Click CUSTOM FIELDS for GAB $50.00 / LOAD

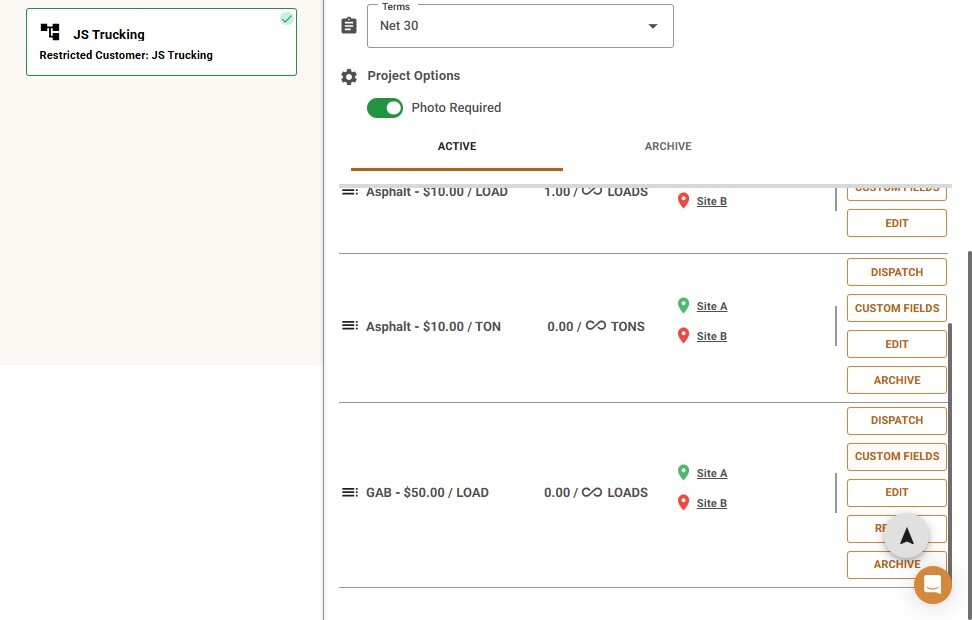896,456
